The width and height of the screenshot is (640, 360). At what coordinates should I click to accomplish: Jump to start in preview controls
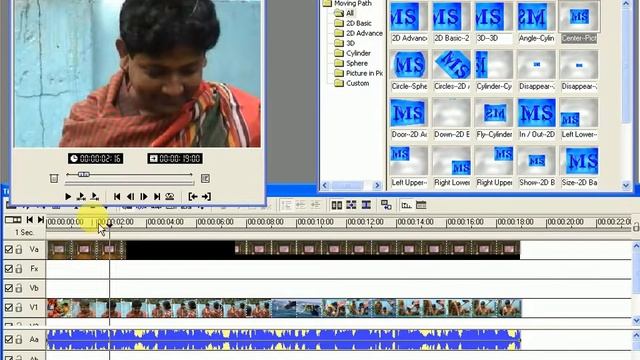[117, 197]
